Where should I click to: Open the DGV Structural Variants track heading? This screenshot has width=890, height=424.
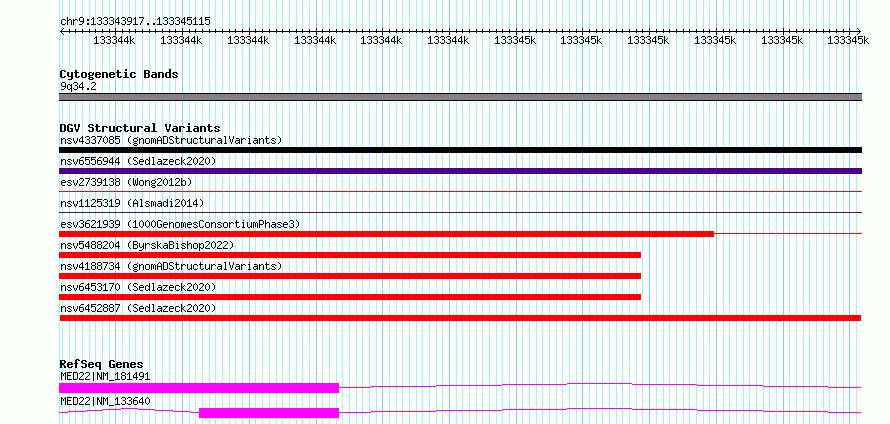[140, 128]
